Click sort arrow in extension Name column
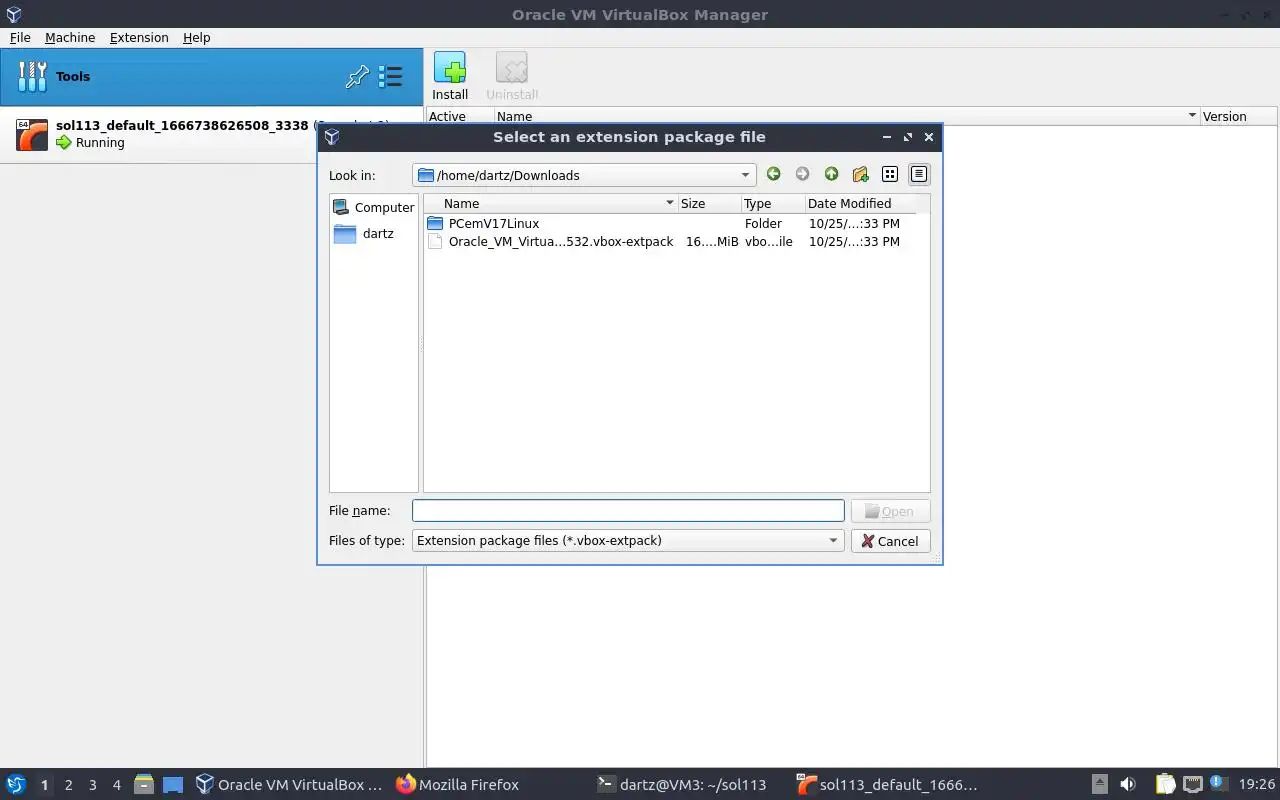Screen dimensions: 1280x800 coord(1192,116)
